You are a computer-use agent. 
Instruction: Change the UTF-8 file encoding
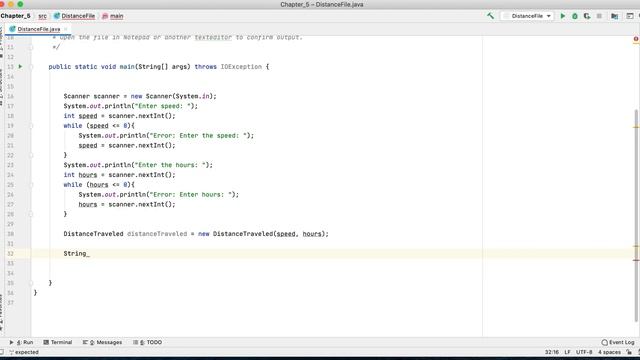pyautogui.click(x=584, y=352)
